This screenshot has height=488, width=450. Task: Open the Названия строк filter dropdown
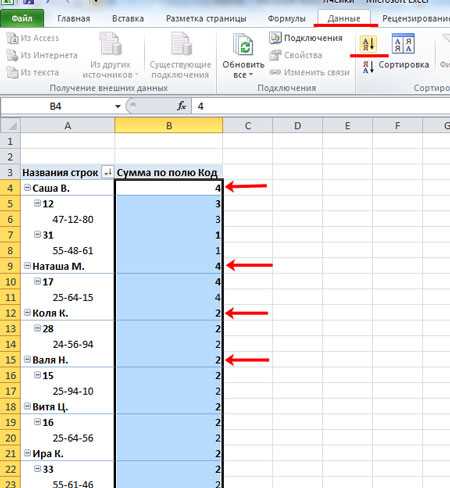(x=107, y=172)
